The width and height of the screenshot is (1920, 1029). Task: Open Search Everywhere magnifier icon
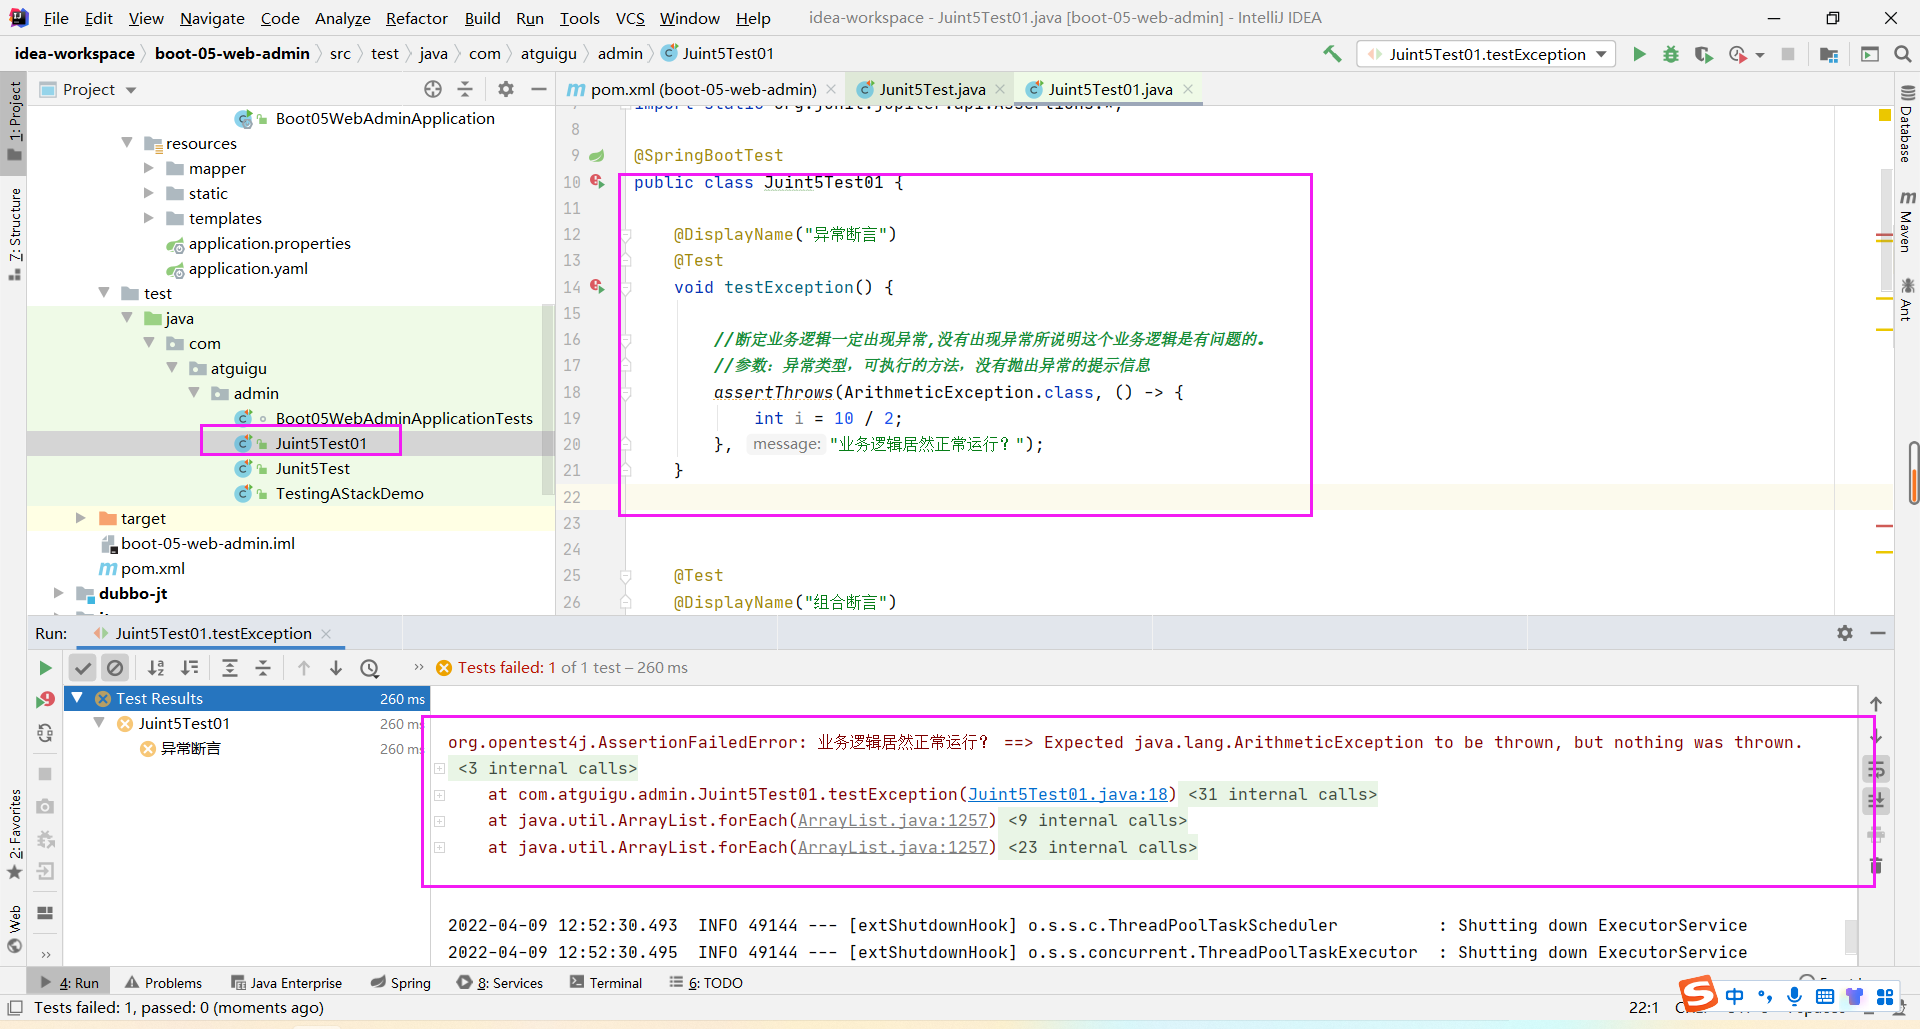click(1903, 54)
